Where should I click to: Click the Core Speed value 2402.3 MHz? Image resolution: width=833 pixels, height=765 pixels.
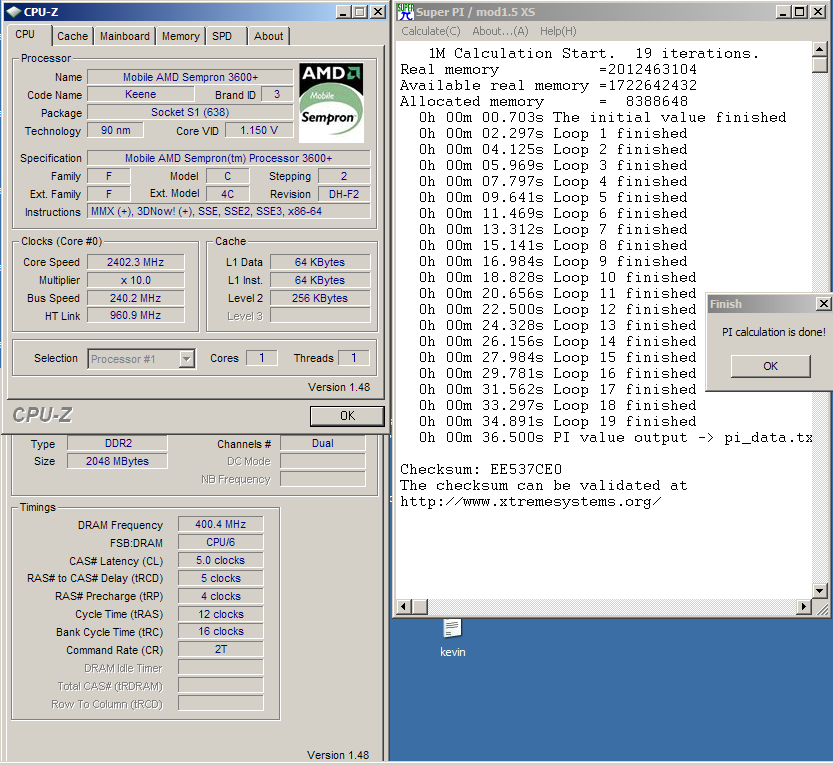[135, 262]
